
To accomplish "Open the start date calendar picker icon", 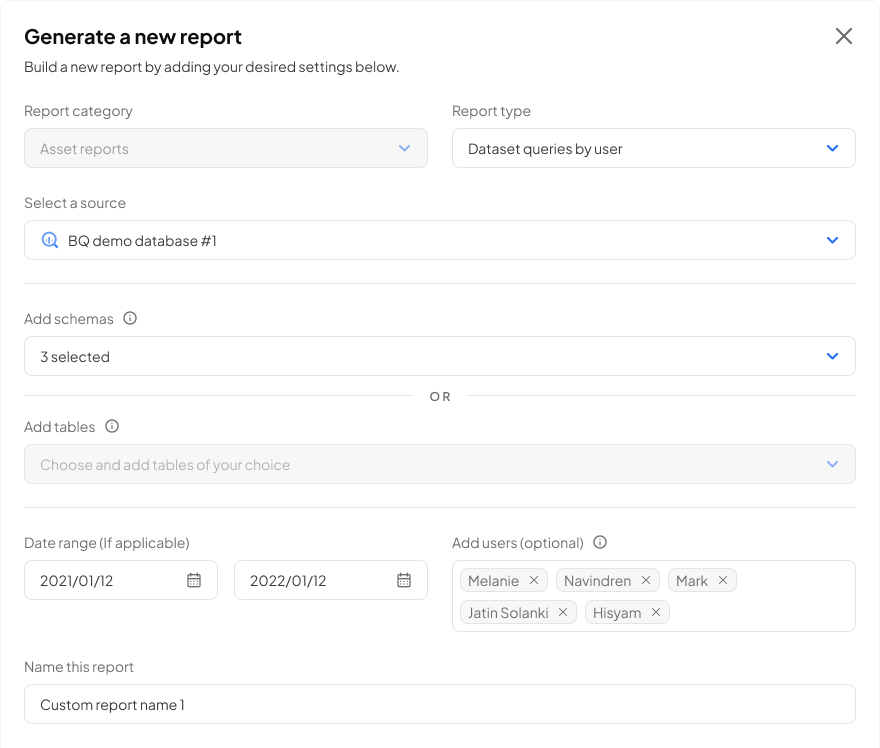I will tap(194, 580).
